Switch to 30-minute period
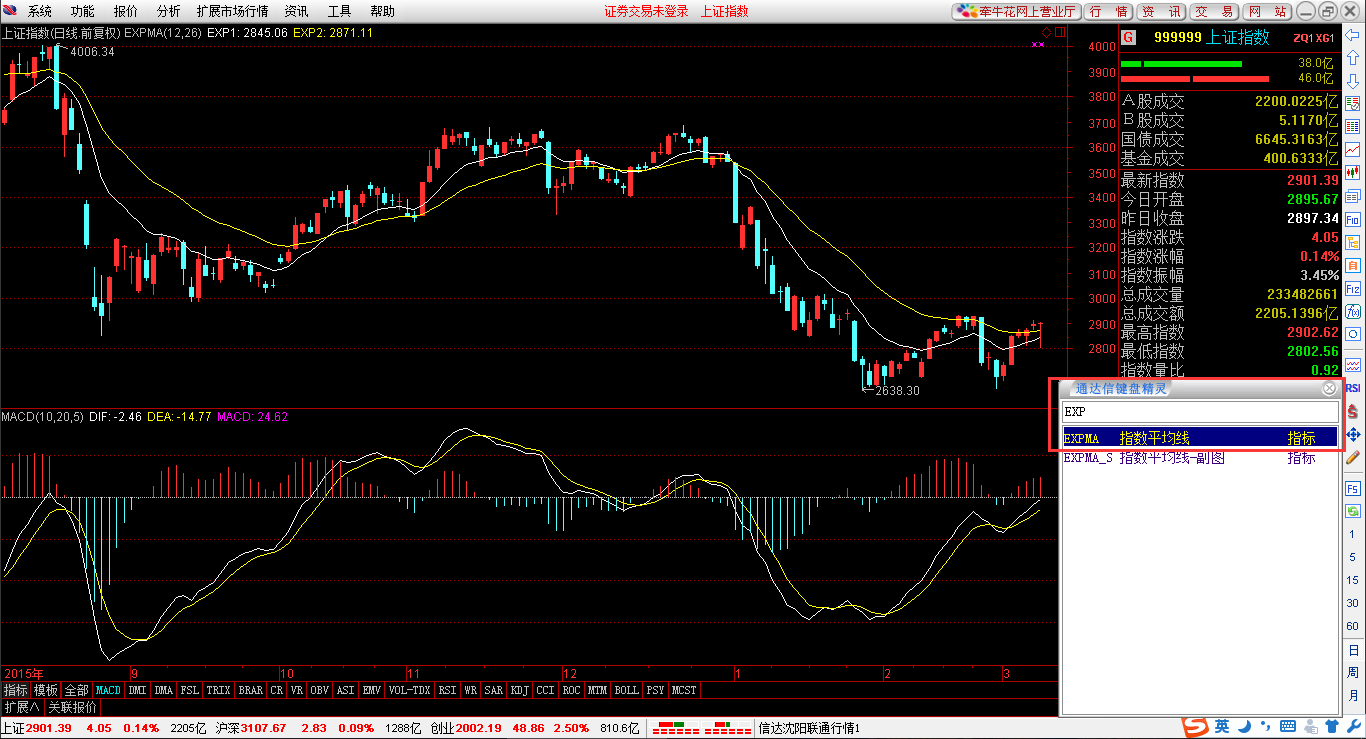 pos(1353,603)
